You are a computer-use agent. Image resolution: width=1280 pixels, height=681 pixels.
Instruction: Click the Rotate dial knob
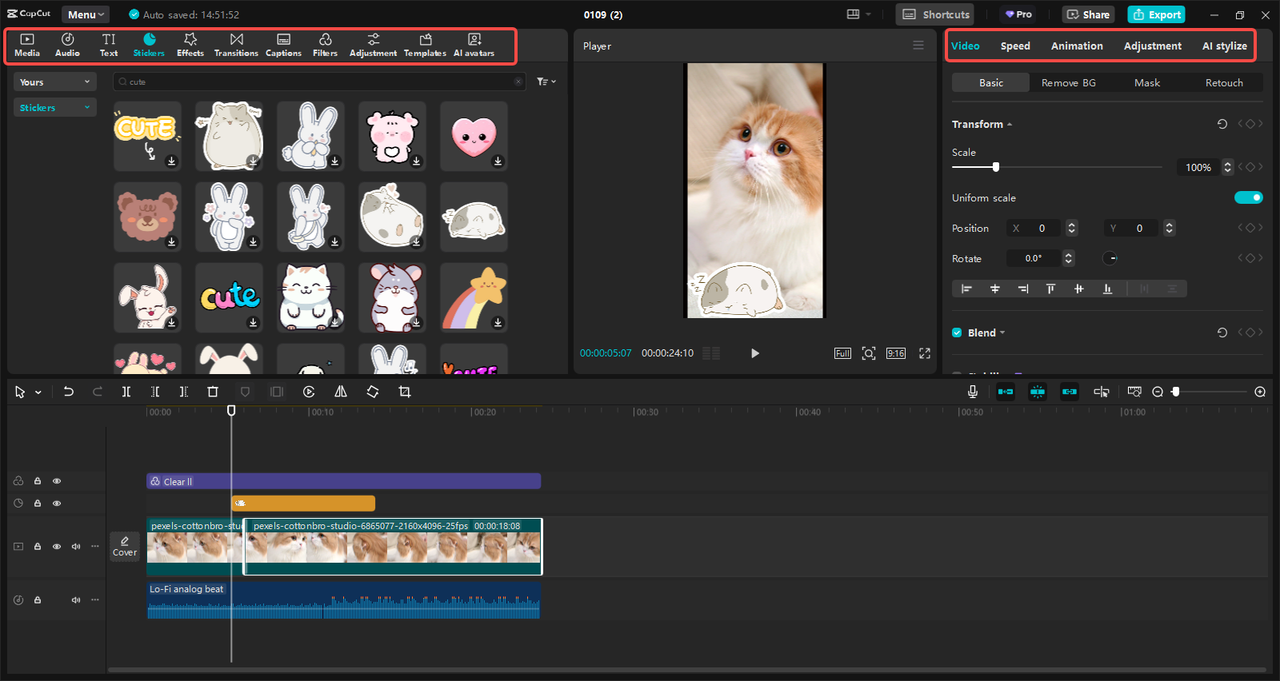pyautogui.click(x=1110, y=258)
